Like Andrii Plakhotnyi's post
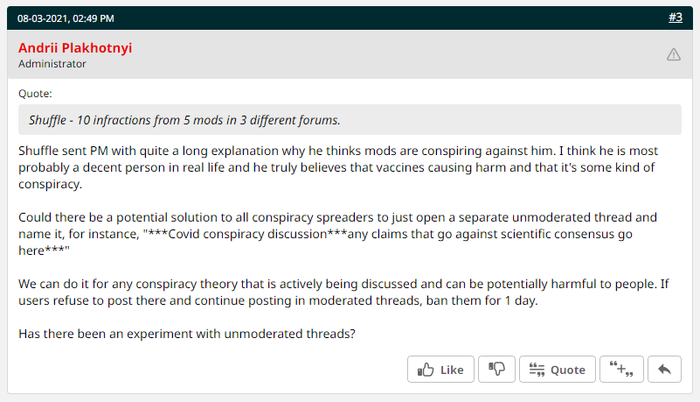 pyautogui.click(x=441, y=369)
